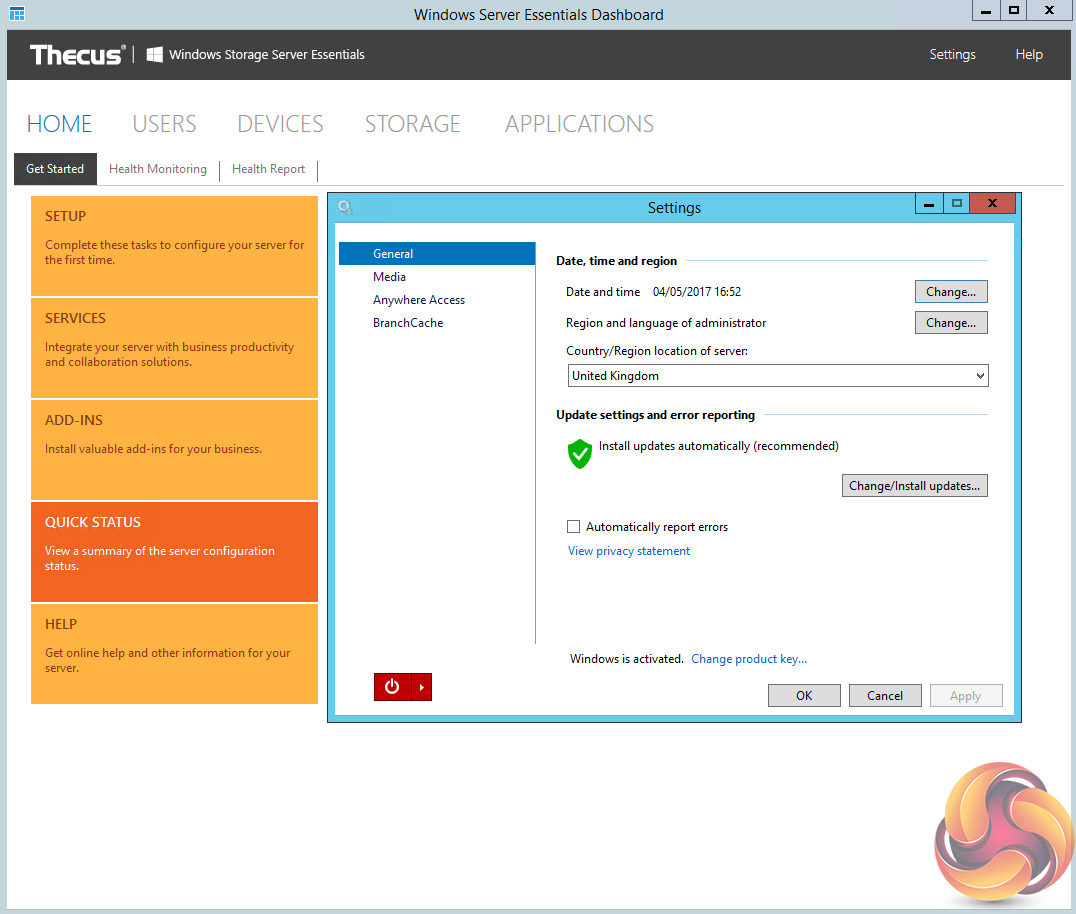This screenshot has height=914, width=1076.
Task: Click Change product key link
Action: 749,659
